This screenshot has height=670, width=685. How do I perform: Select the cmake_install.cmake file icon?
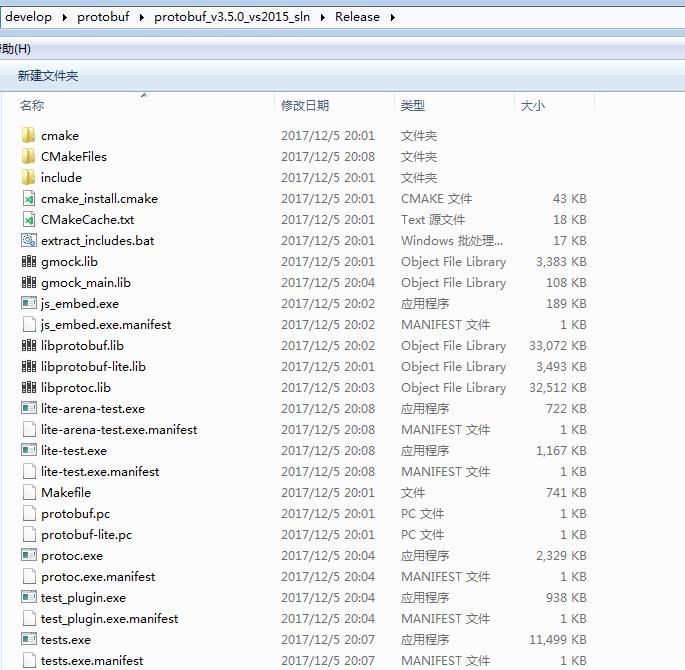(29, 198)
